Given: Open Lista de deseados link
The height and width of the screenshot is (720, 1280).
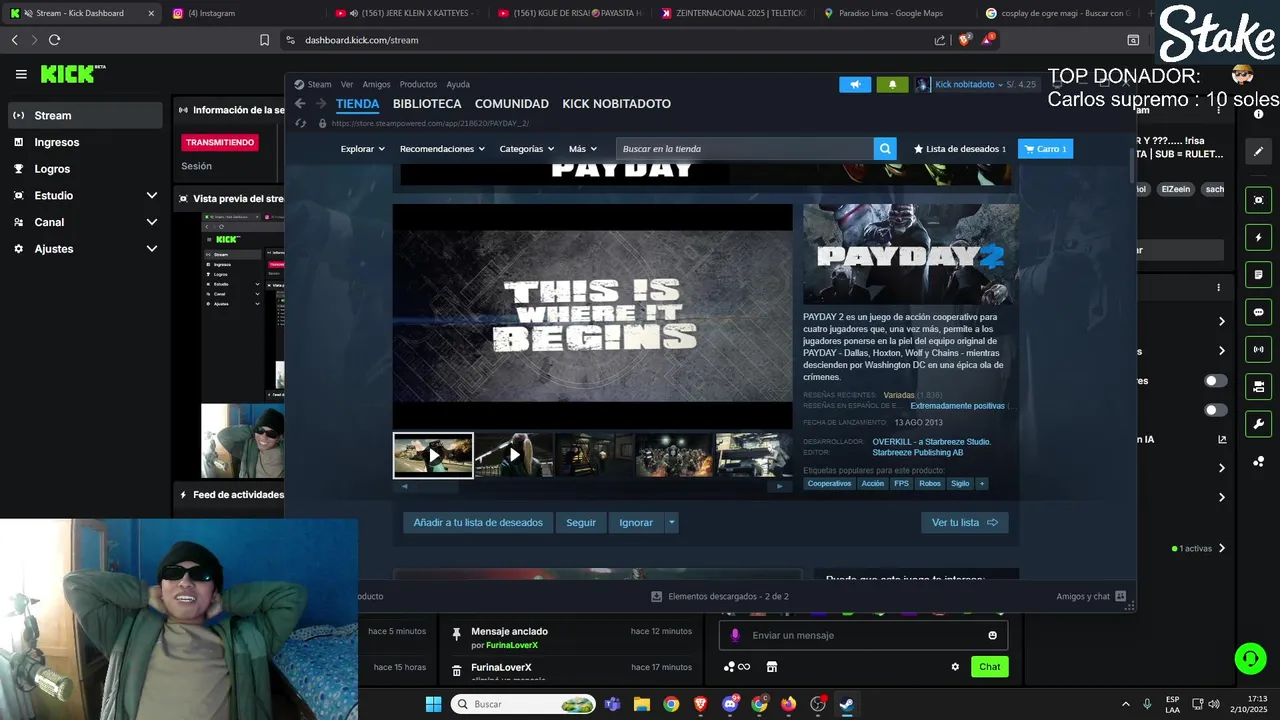Looking at the screenshot, I should click(960, 149).
